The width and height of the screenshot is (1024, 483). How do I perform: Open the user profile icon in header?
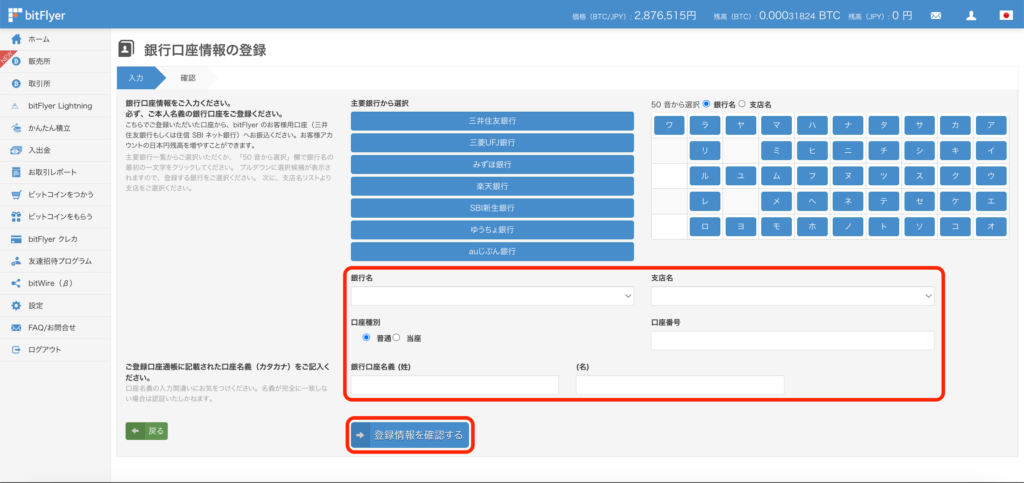(x=971, y=15)
